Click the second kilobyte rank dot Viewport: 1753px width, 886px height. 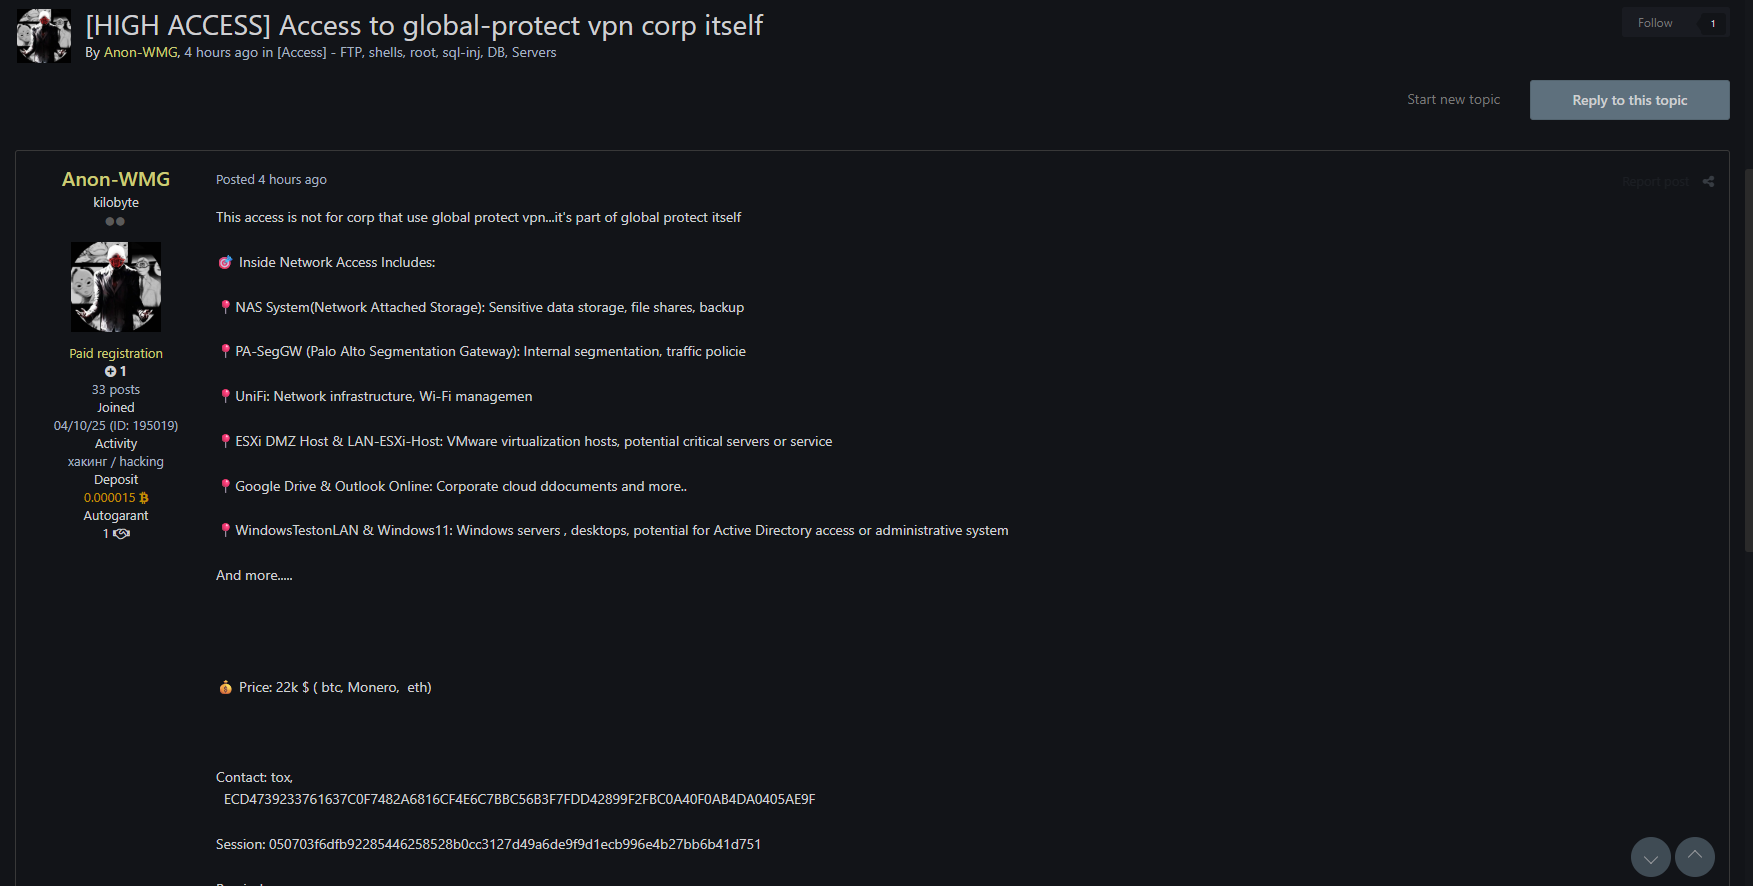pos(120,221)
